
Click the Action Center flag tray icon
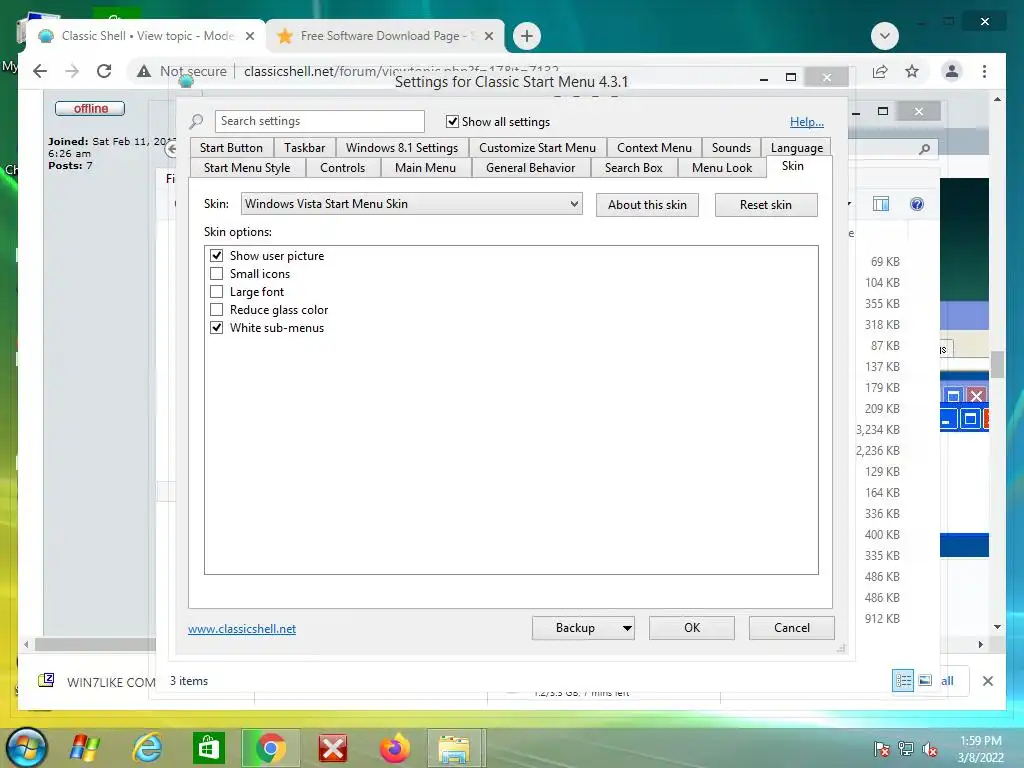coord(882,749)
